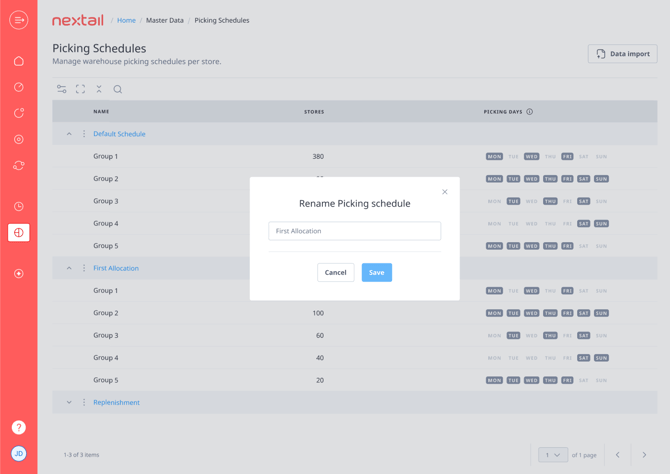Click the NAME column header
The image size is (670, 474).
(x=101, y=112)
